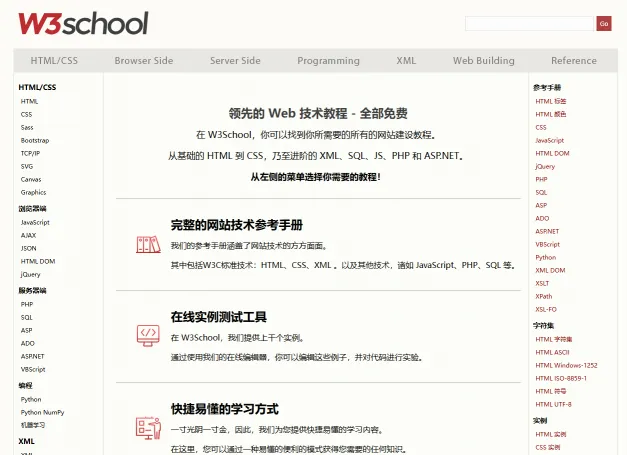The height and width of the screenshot is (455, 627).
Task: Click the red Go search button
Action: click(604, 24)
